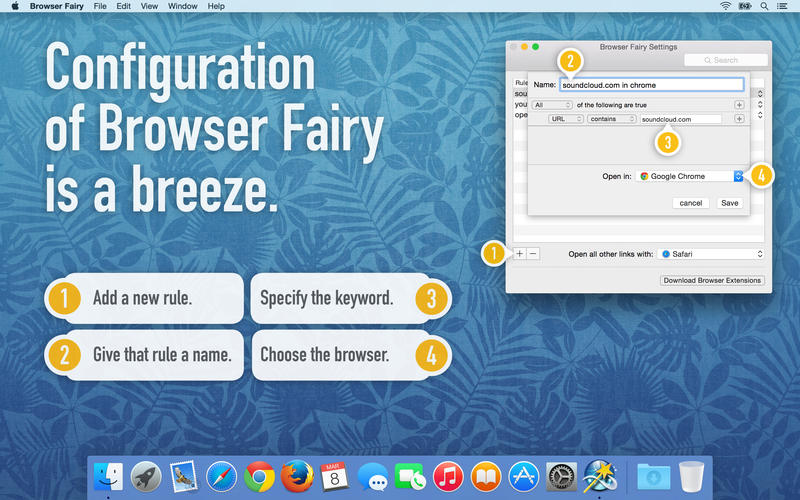The image size is (800, 500).
Task: Open Safari from the dock
Action: [x=221, y=477]
